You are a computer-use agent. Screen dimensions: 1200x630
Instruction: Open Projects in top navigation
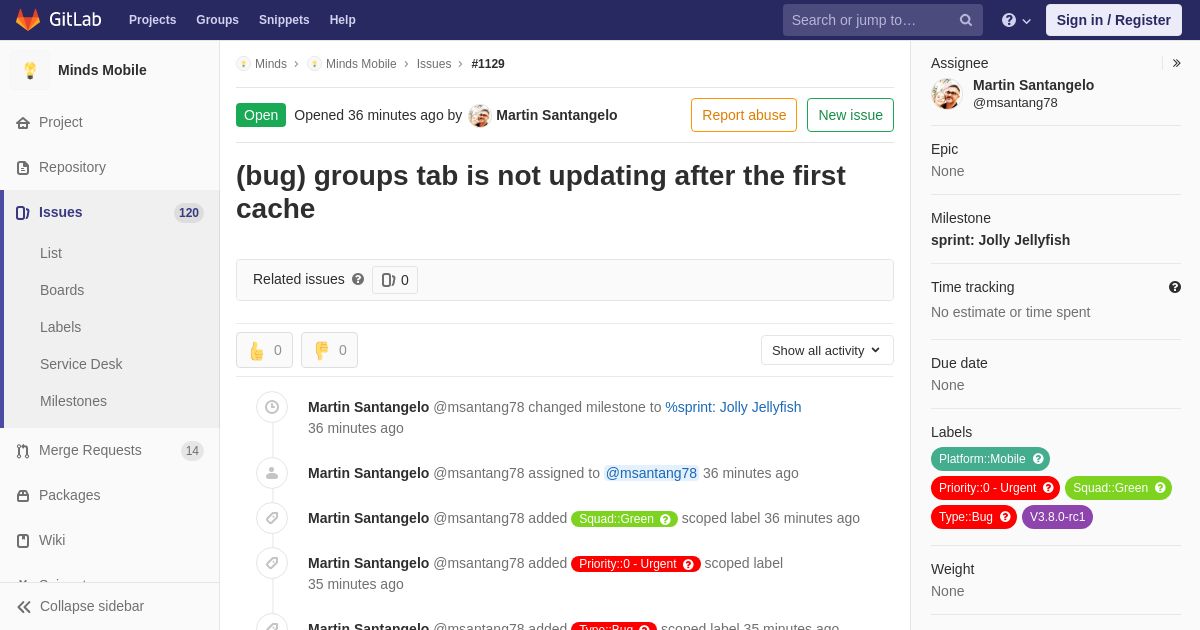tap(152, 20)
